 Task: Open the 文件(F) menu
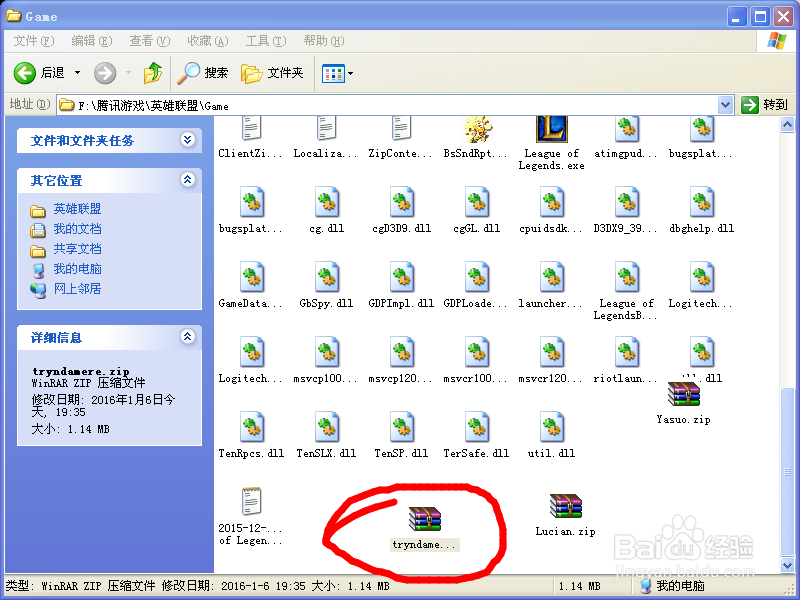[34, 41]
